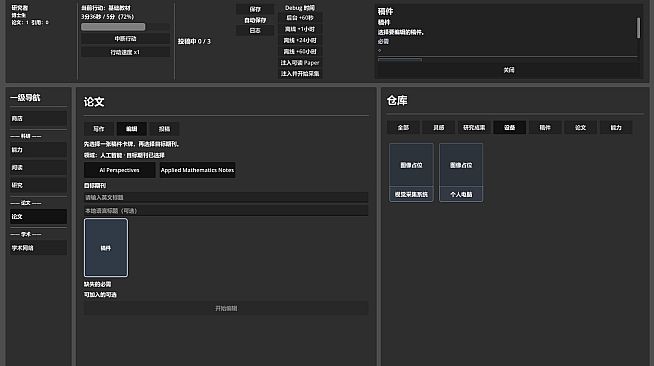Open the 商店 page in the navigation sidebar
Image resolution: width=654 pixels, height=366 pixels.
coord(38,119)
